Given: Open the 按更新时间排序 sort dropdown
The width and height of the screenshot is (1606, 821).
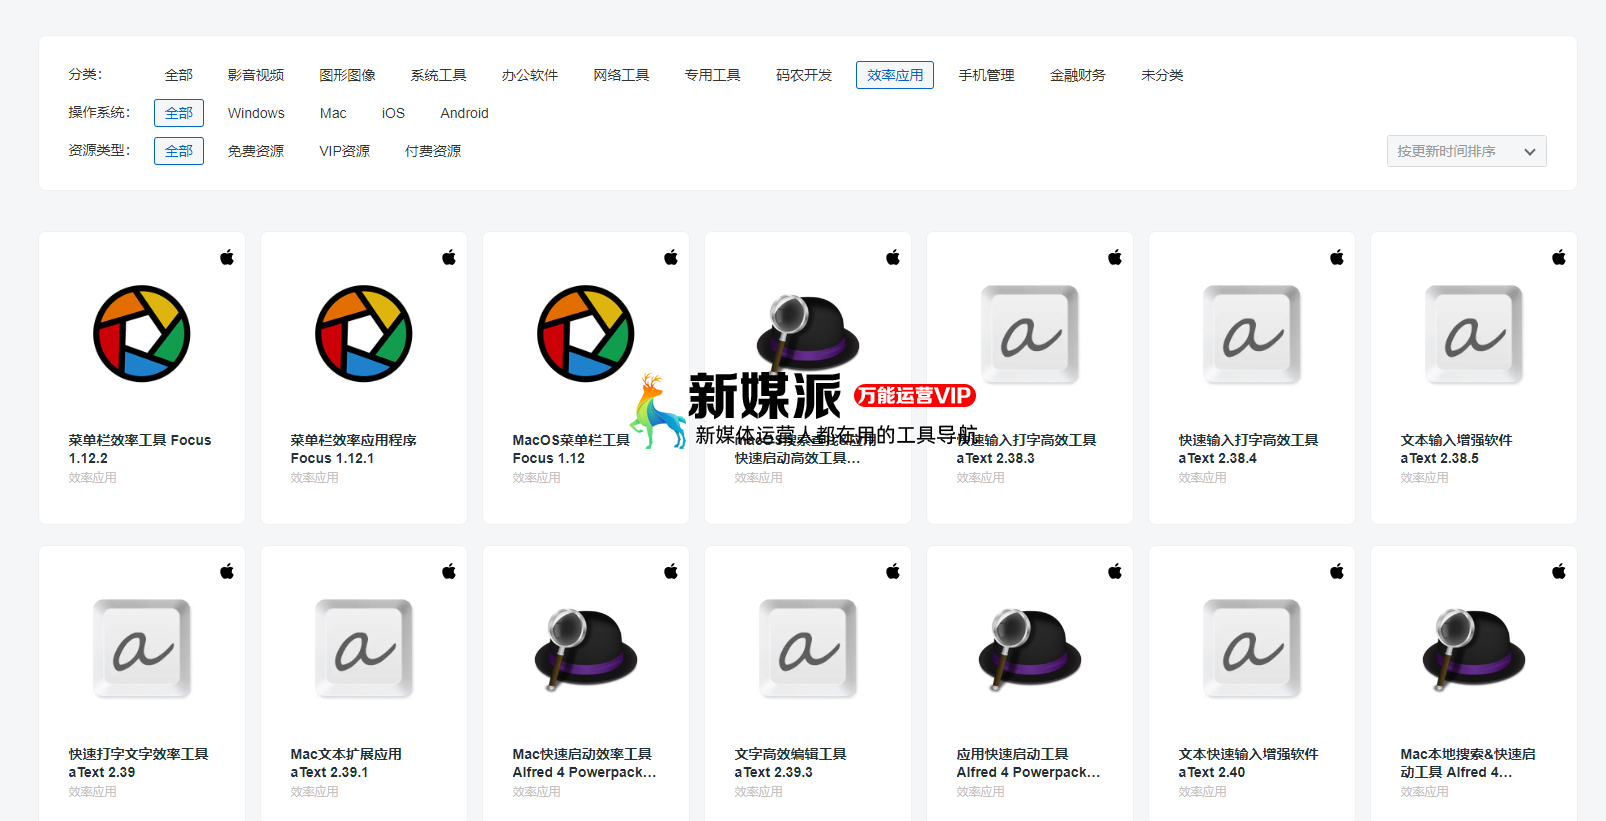Looking at the screenshot, I should click(x=1466, y=151).
